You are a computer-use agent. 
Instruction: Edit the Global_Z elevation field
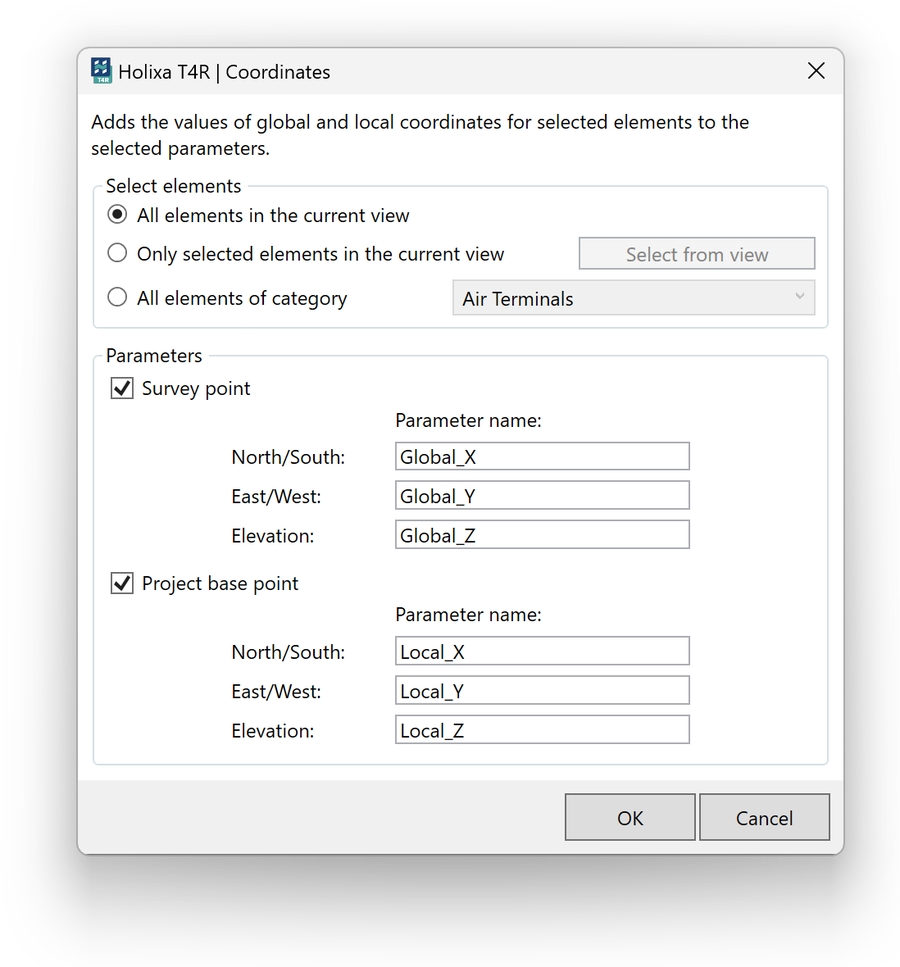click(x=542, y=535)
